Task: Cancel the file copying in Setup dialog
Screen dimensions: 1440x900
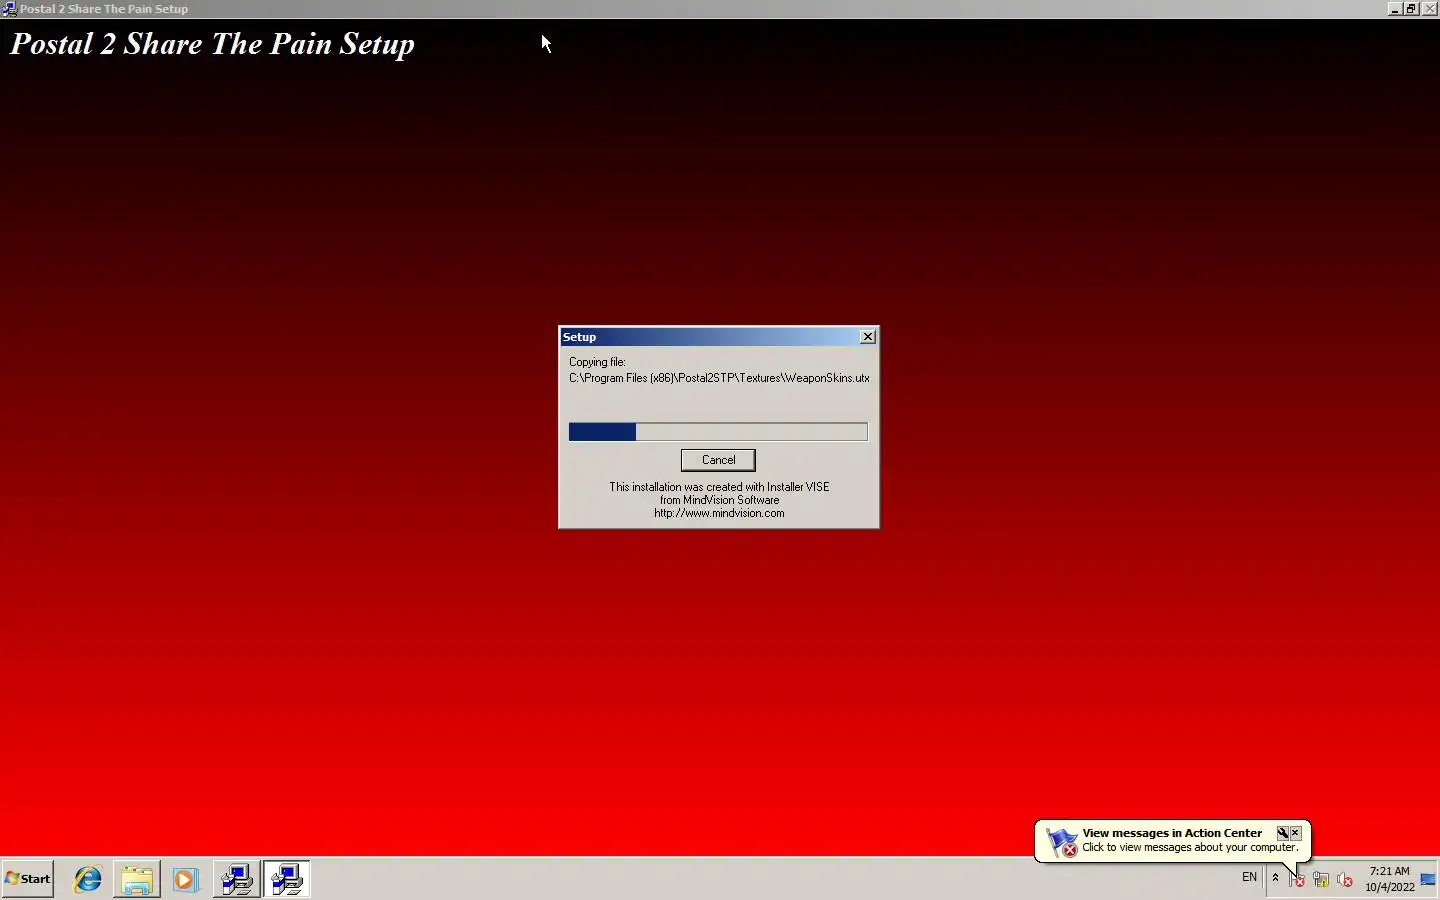Action: [718, 460]
